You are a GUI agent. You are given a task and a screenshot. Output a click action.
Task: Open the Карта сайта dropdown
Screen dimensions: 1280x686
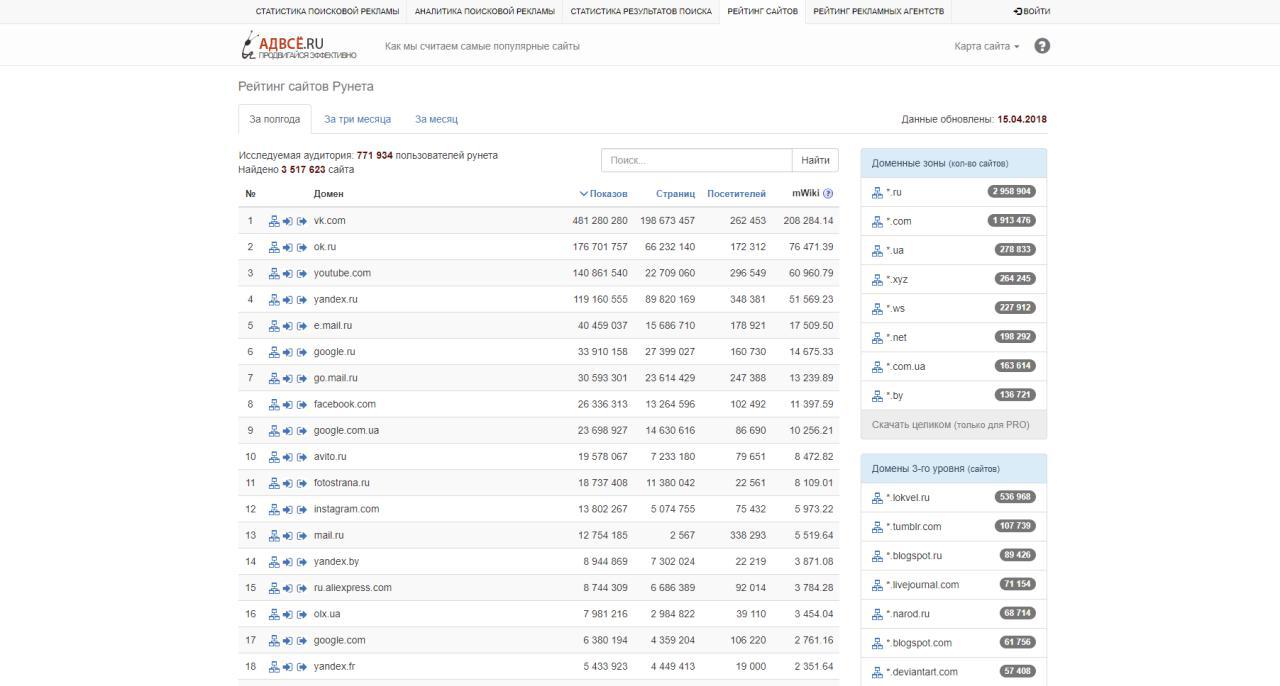pyautogui.click(x=986, y=46)
